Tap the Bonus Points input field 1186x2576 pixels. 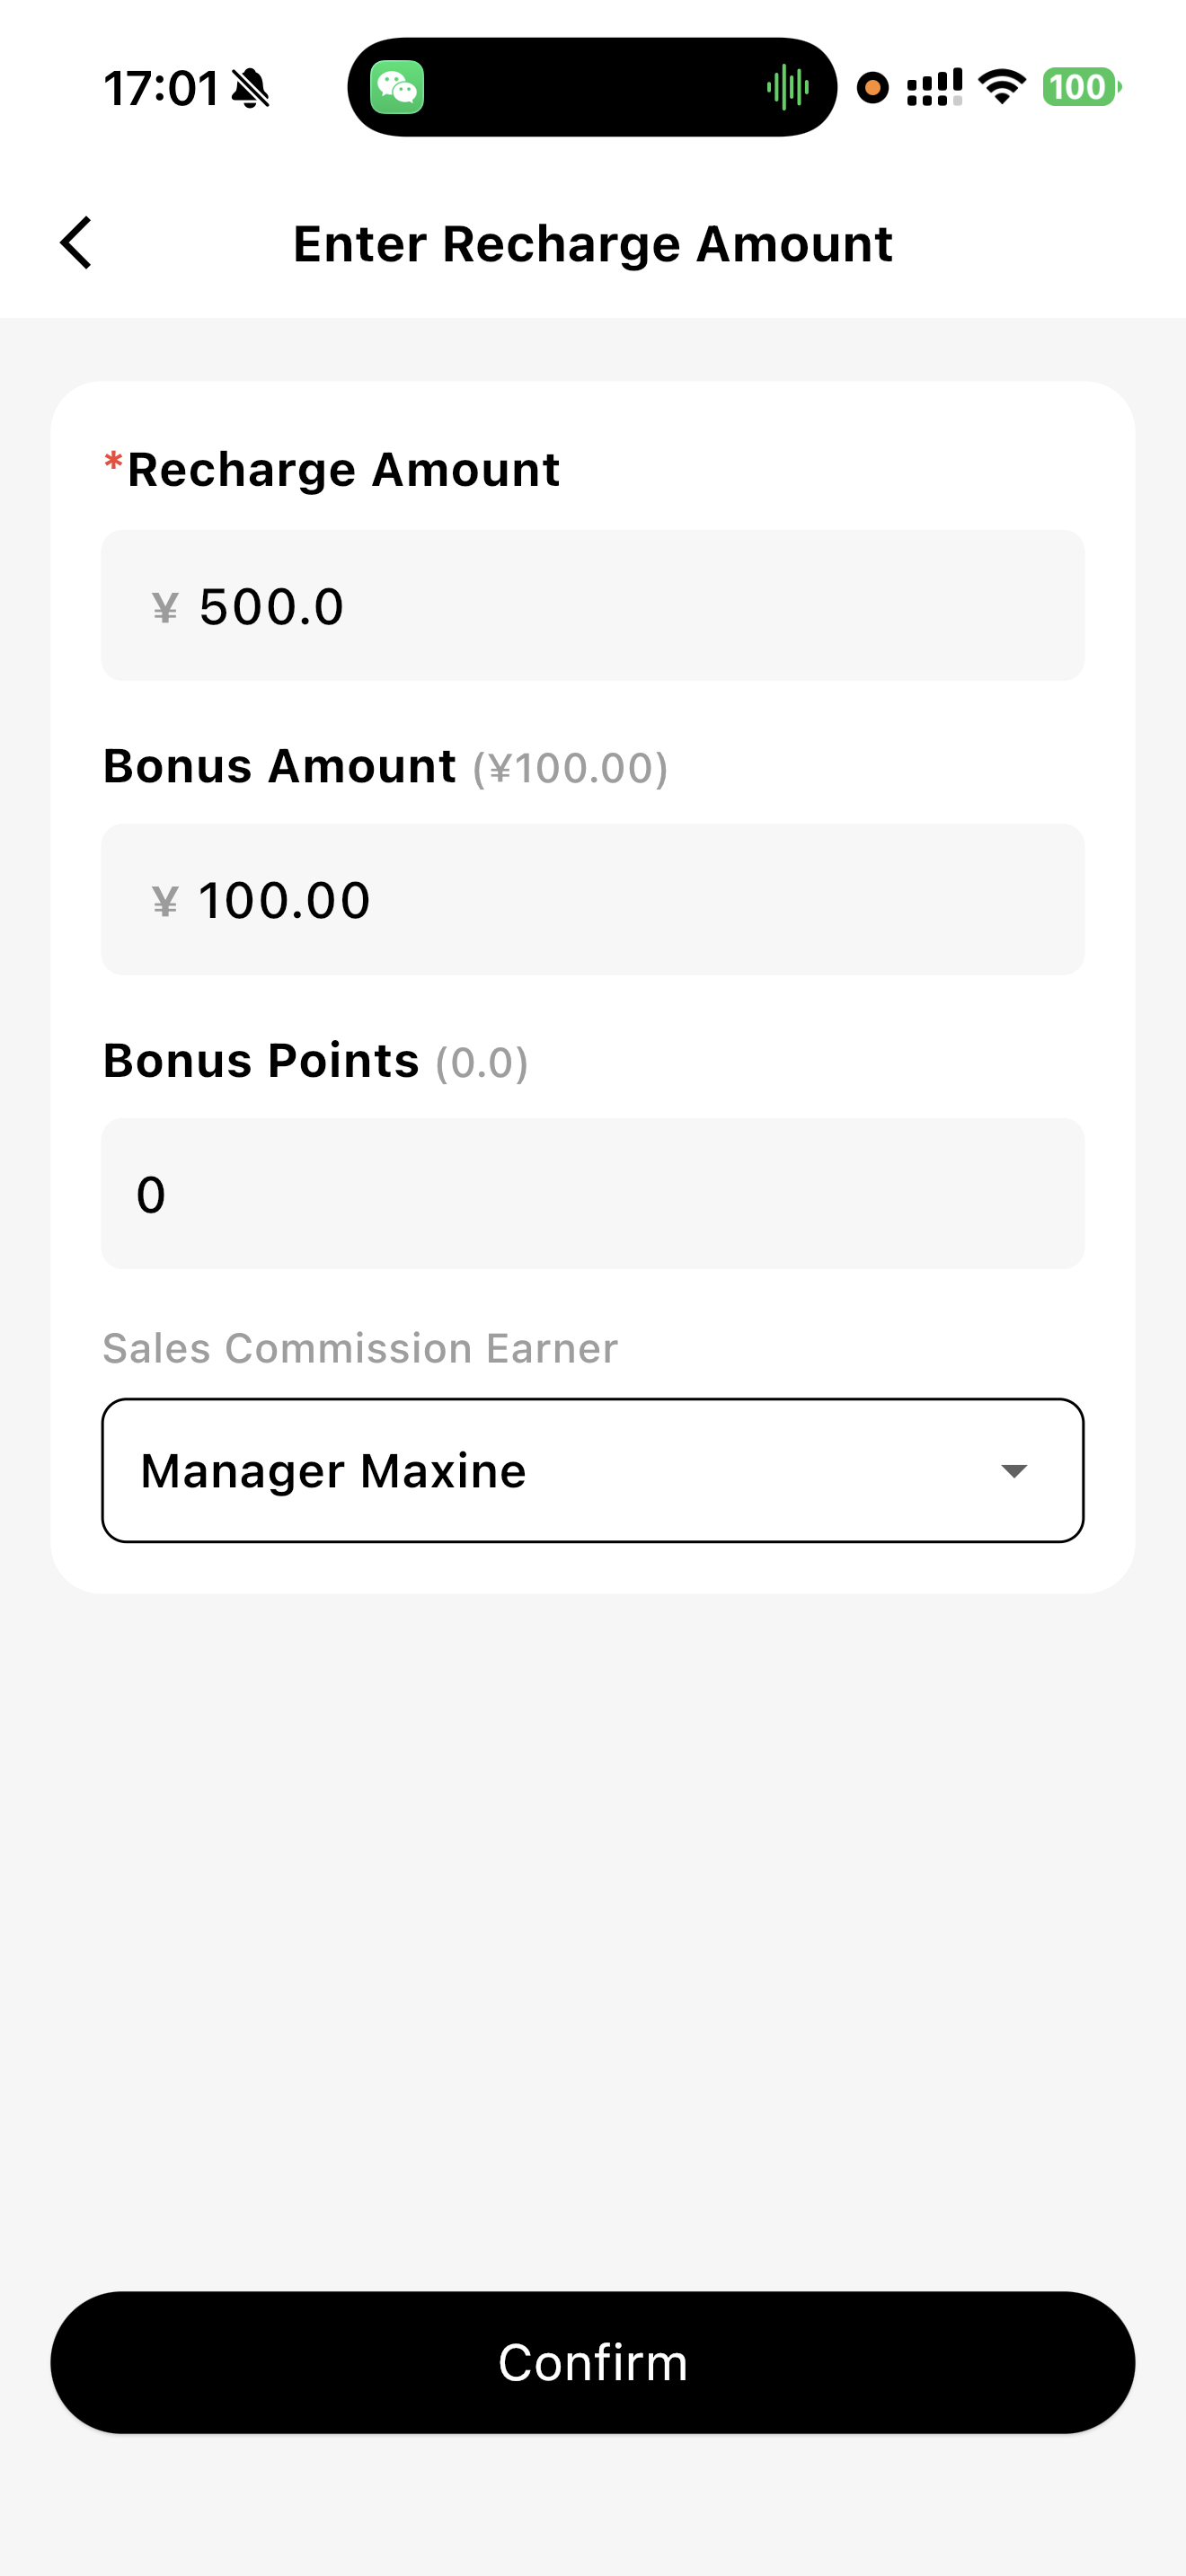coord(592,1194)
